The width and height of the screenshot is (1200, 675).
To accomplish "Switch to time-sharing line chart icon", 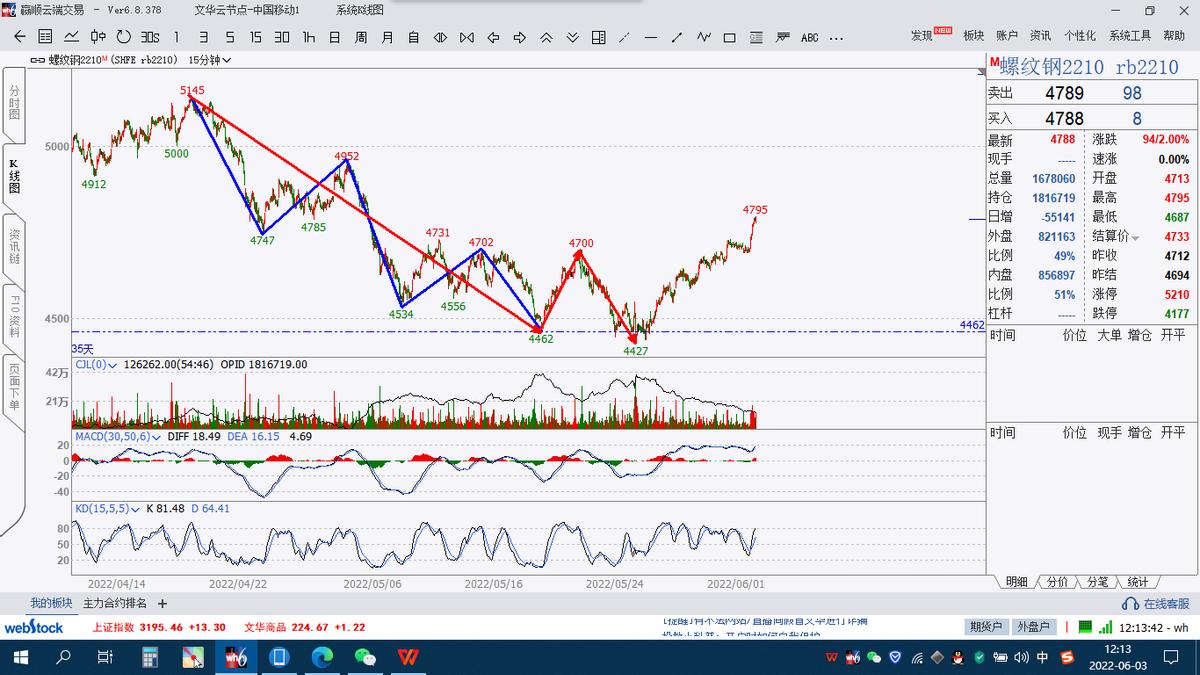I will point(71,37).
